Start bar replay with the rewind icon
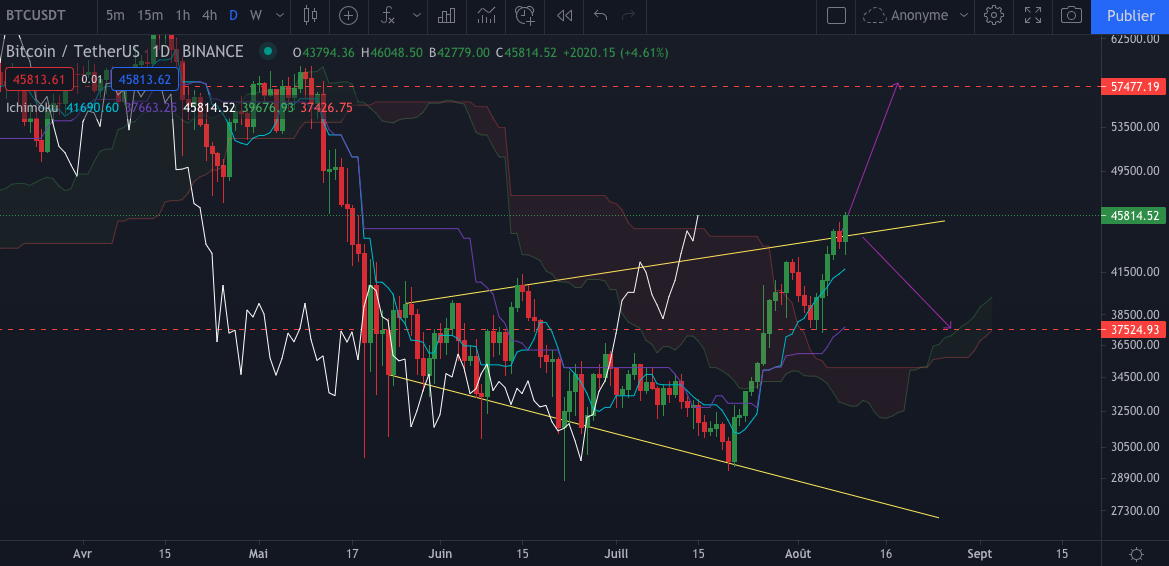 tap(565, 15)
